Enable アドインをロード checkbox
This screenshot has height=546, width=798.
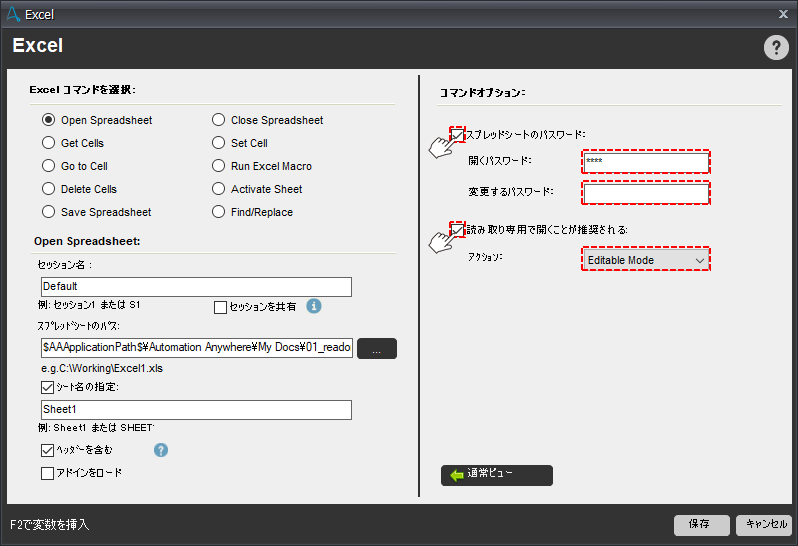47,473
